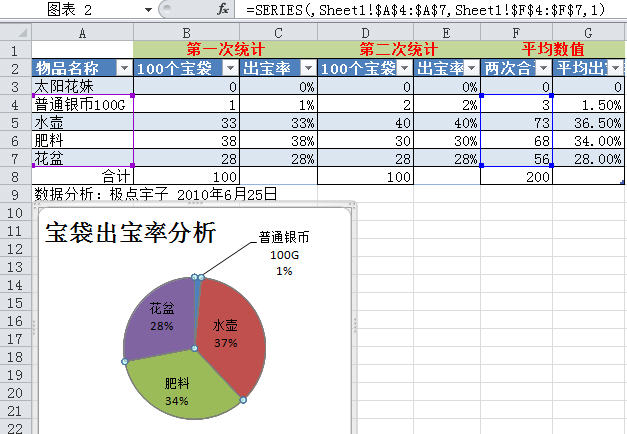627x434 pixels.
Task: Select cell 肥料 in column A
Action: (x=82, y=140)
